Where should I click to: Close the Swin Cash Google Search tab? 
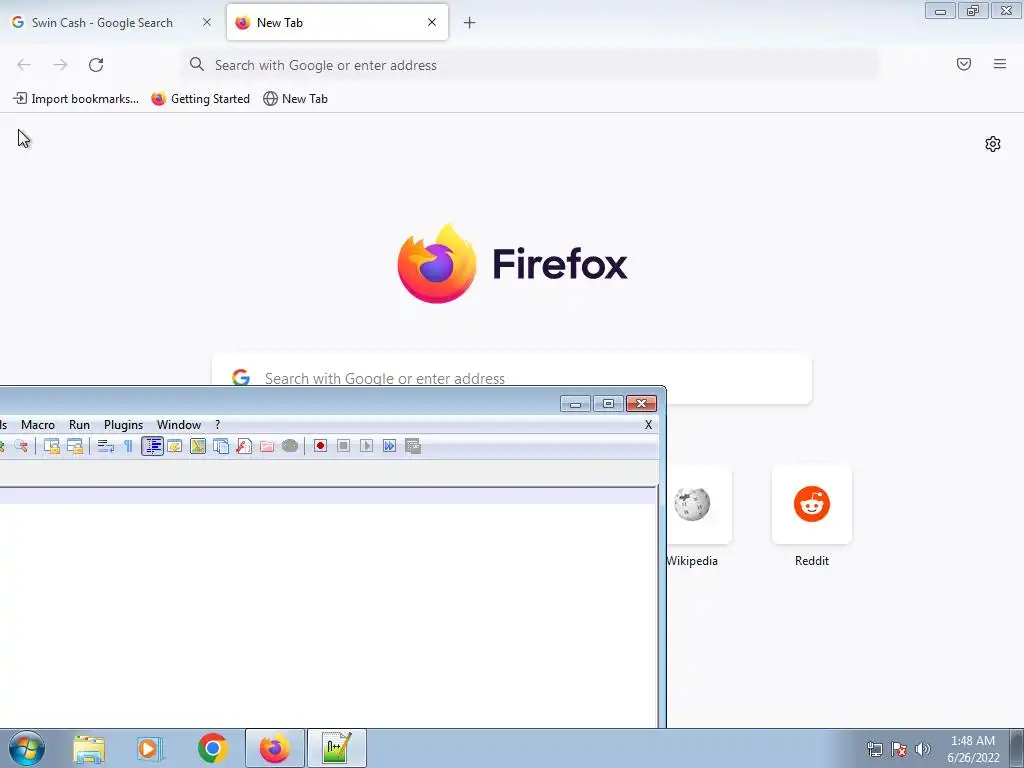click(207, 22)
